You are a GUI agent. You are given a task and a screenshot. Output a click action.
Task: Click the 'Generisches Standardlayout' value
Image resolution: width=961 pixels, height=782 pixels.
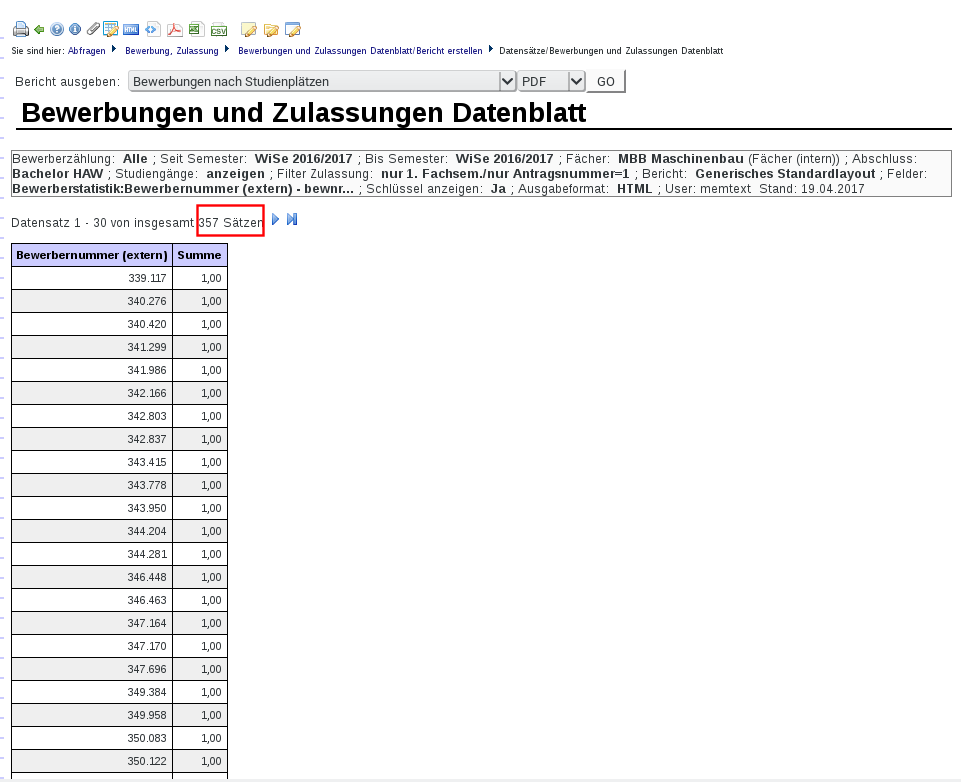coord(785,173)
